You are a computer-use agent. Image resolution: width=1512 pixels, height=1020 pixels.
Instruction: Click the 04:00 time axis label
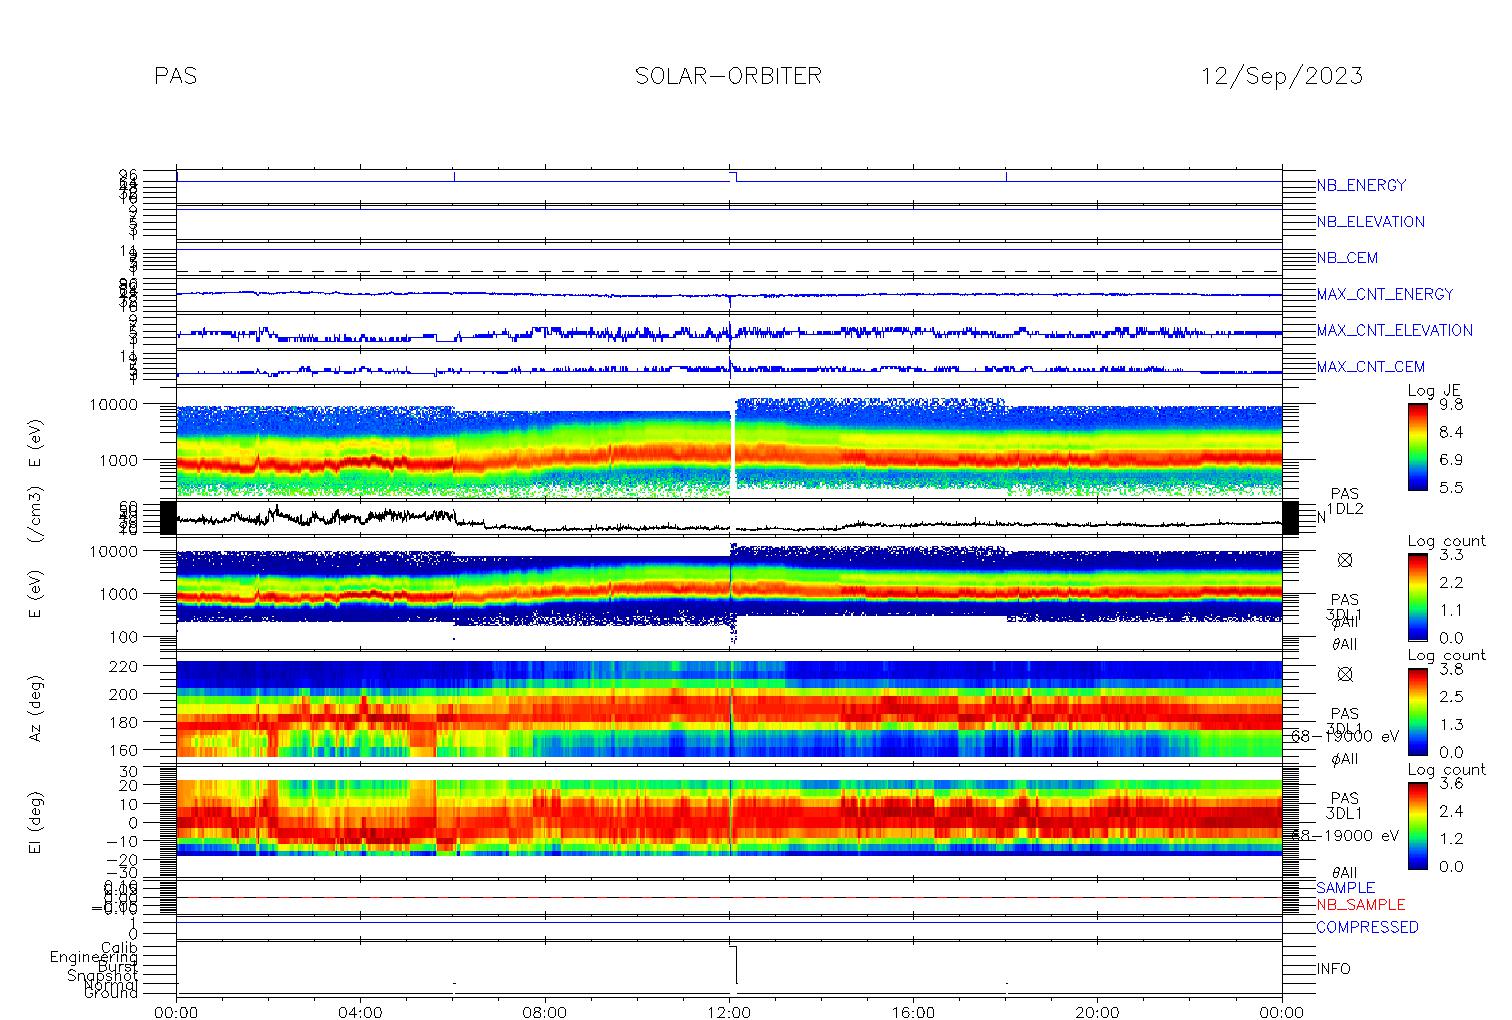pyautogui.click(x=360, y=1012)
